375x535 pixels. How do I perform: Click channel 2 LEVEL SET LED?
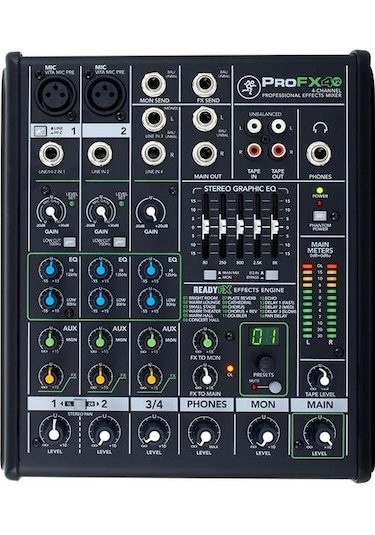click(x=121, y=204)
